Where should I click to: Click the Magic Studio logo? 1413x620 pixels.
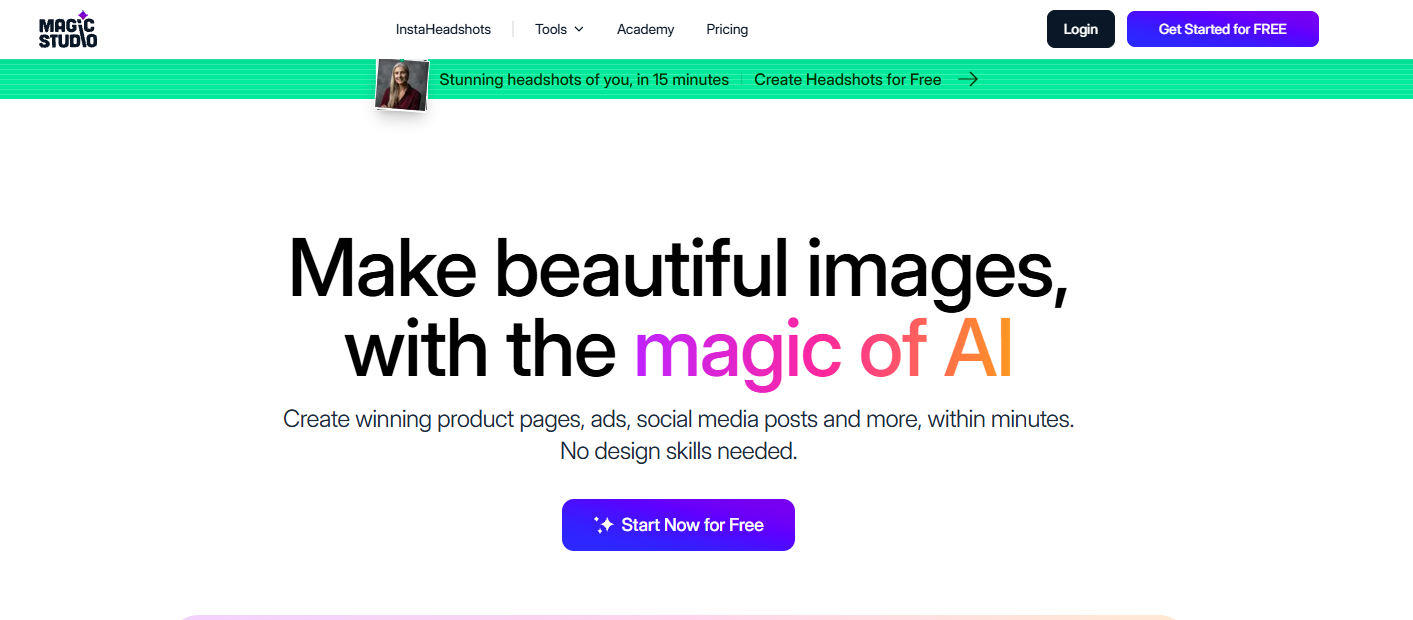68,29
